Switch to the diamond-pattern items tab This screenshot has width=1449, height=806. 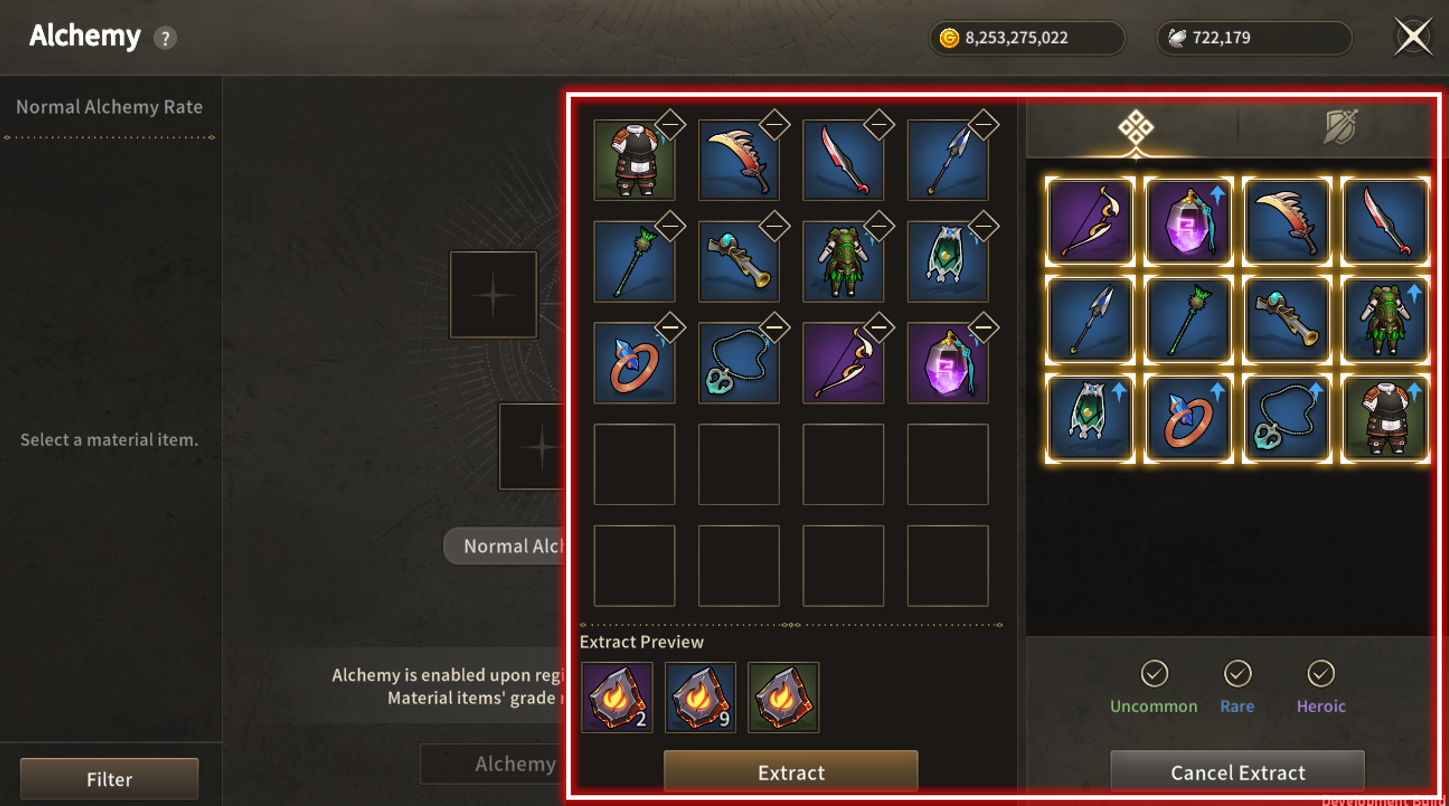(x=1135, y=129)
